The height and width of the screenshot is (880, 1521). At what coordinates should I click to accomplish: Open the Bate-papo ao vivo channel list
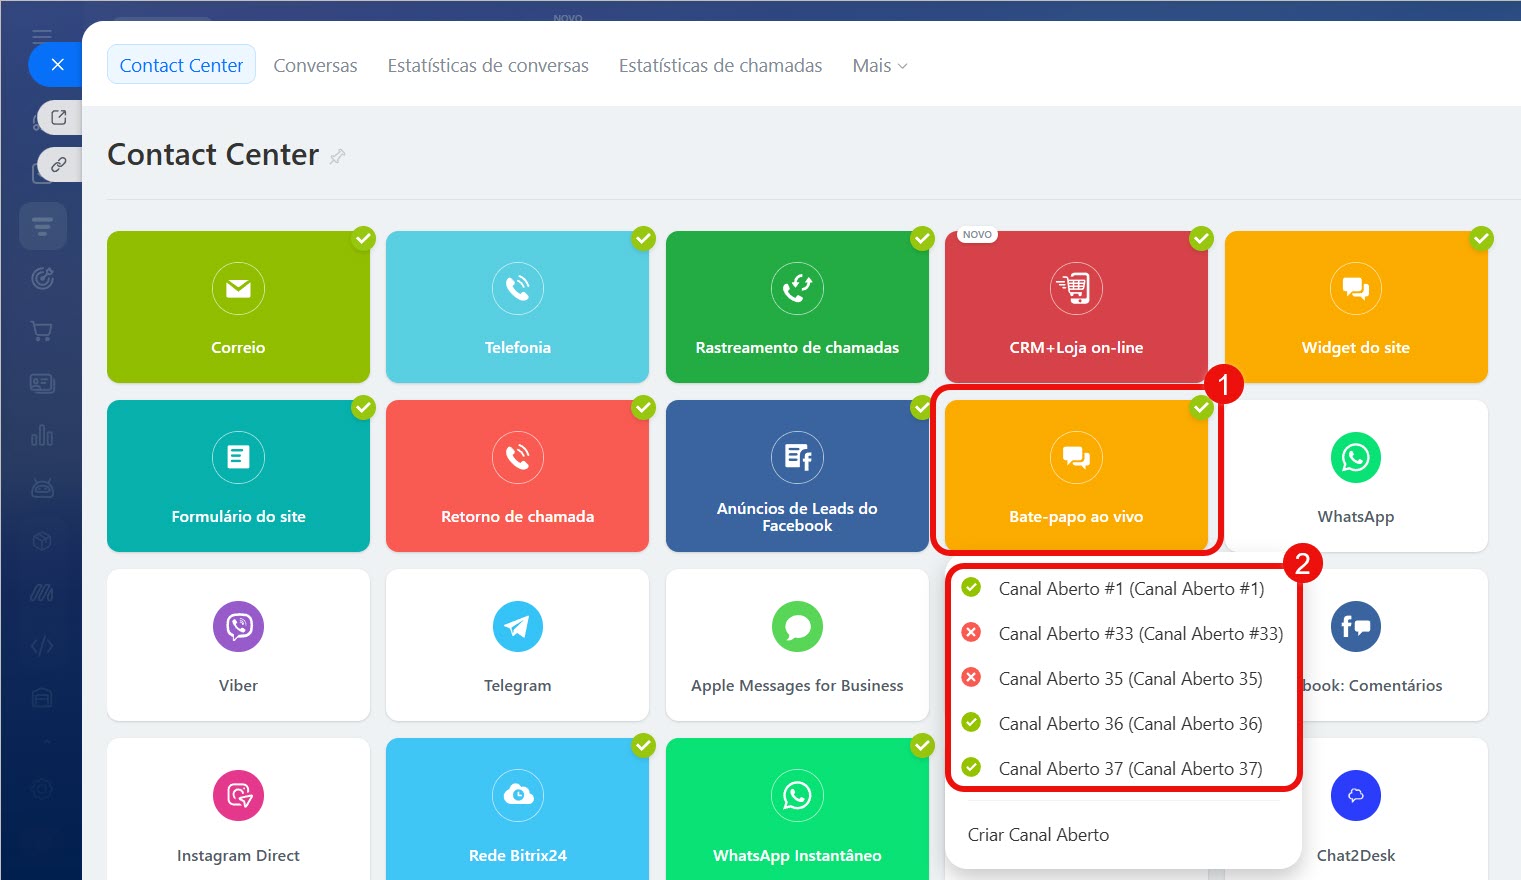1075,476
